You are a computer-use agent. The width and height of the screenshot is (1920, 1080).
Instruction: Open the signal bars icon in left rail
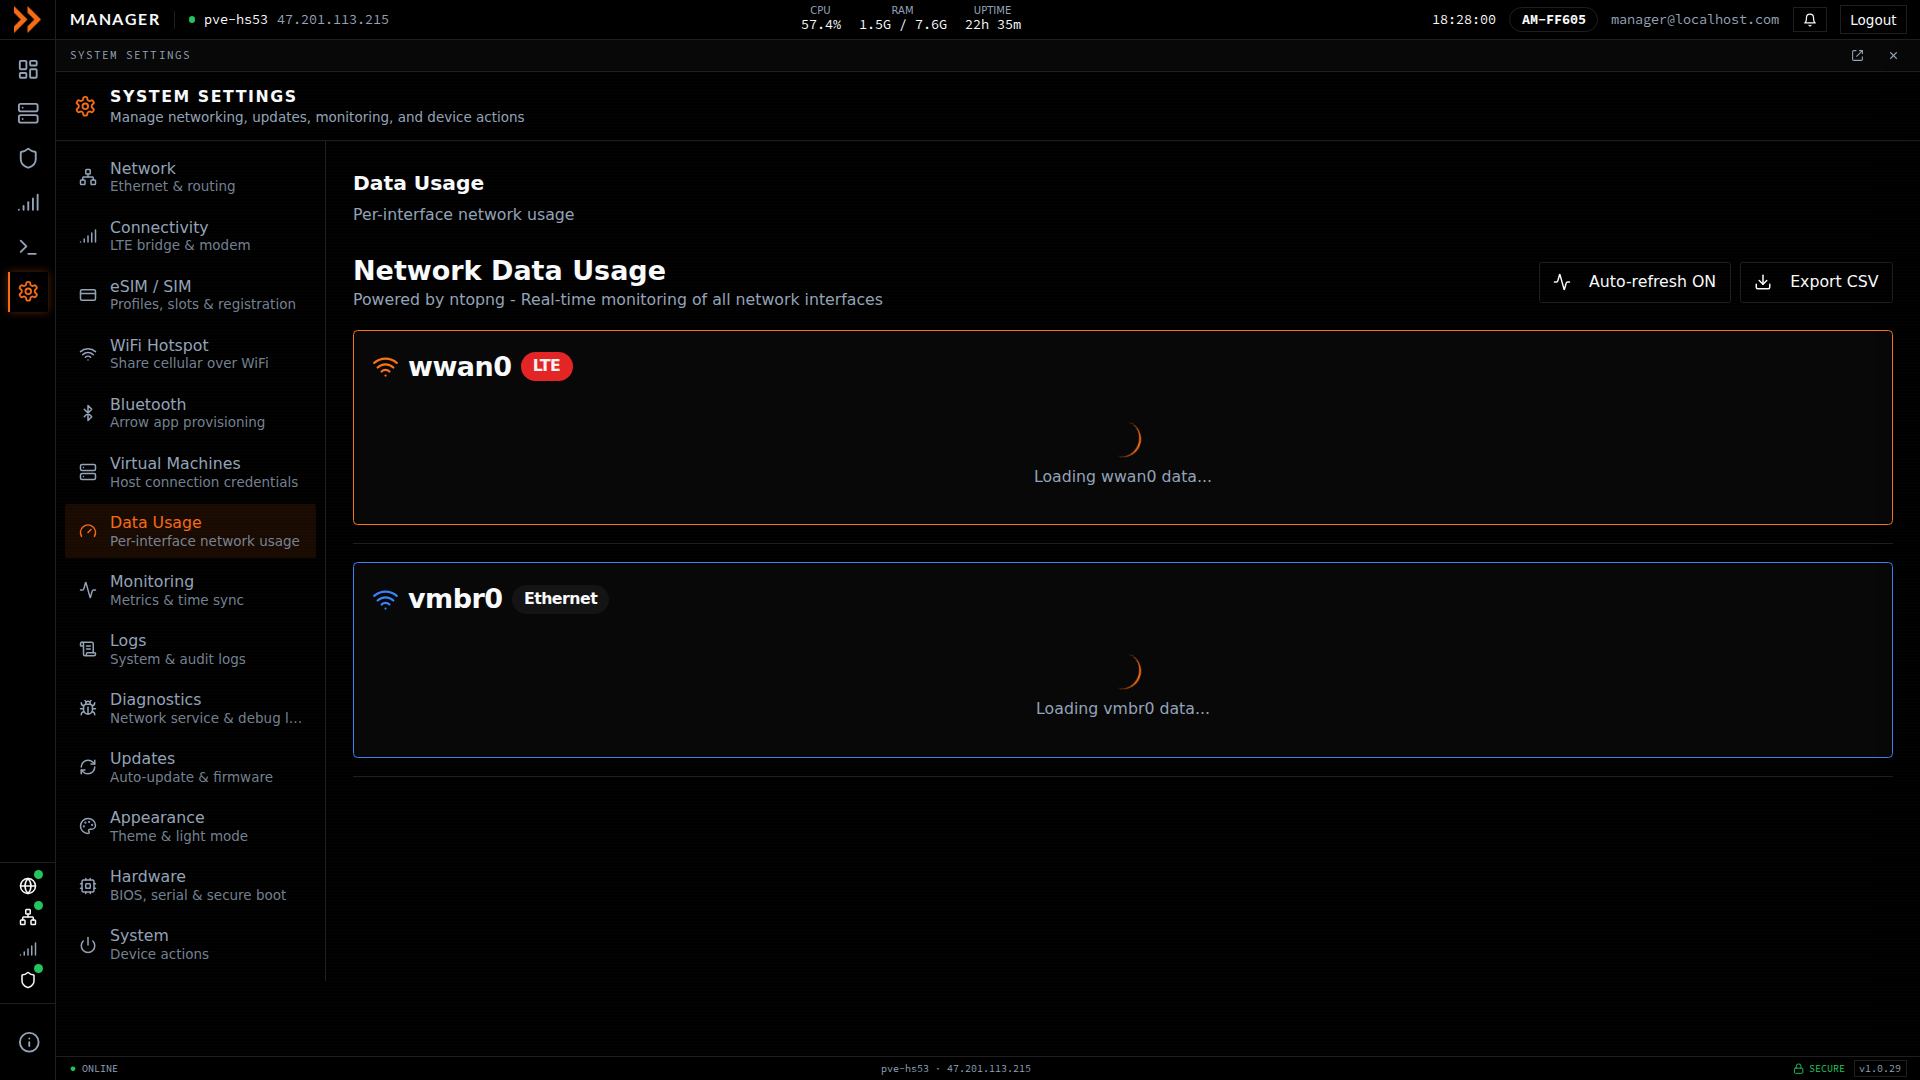[28, 203]
